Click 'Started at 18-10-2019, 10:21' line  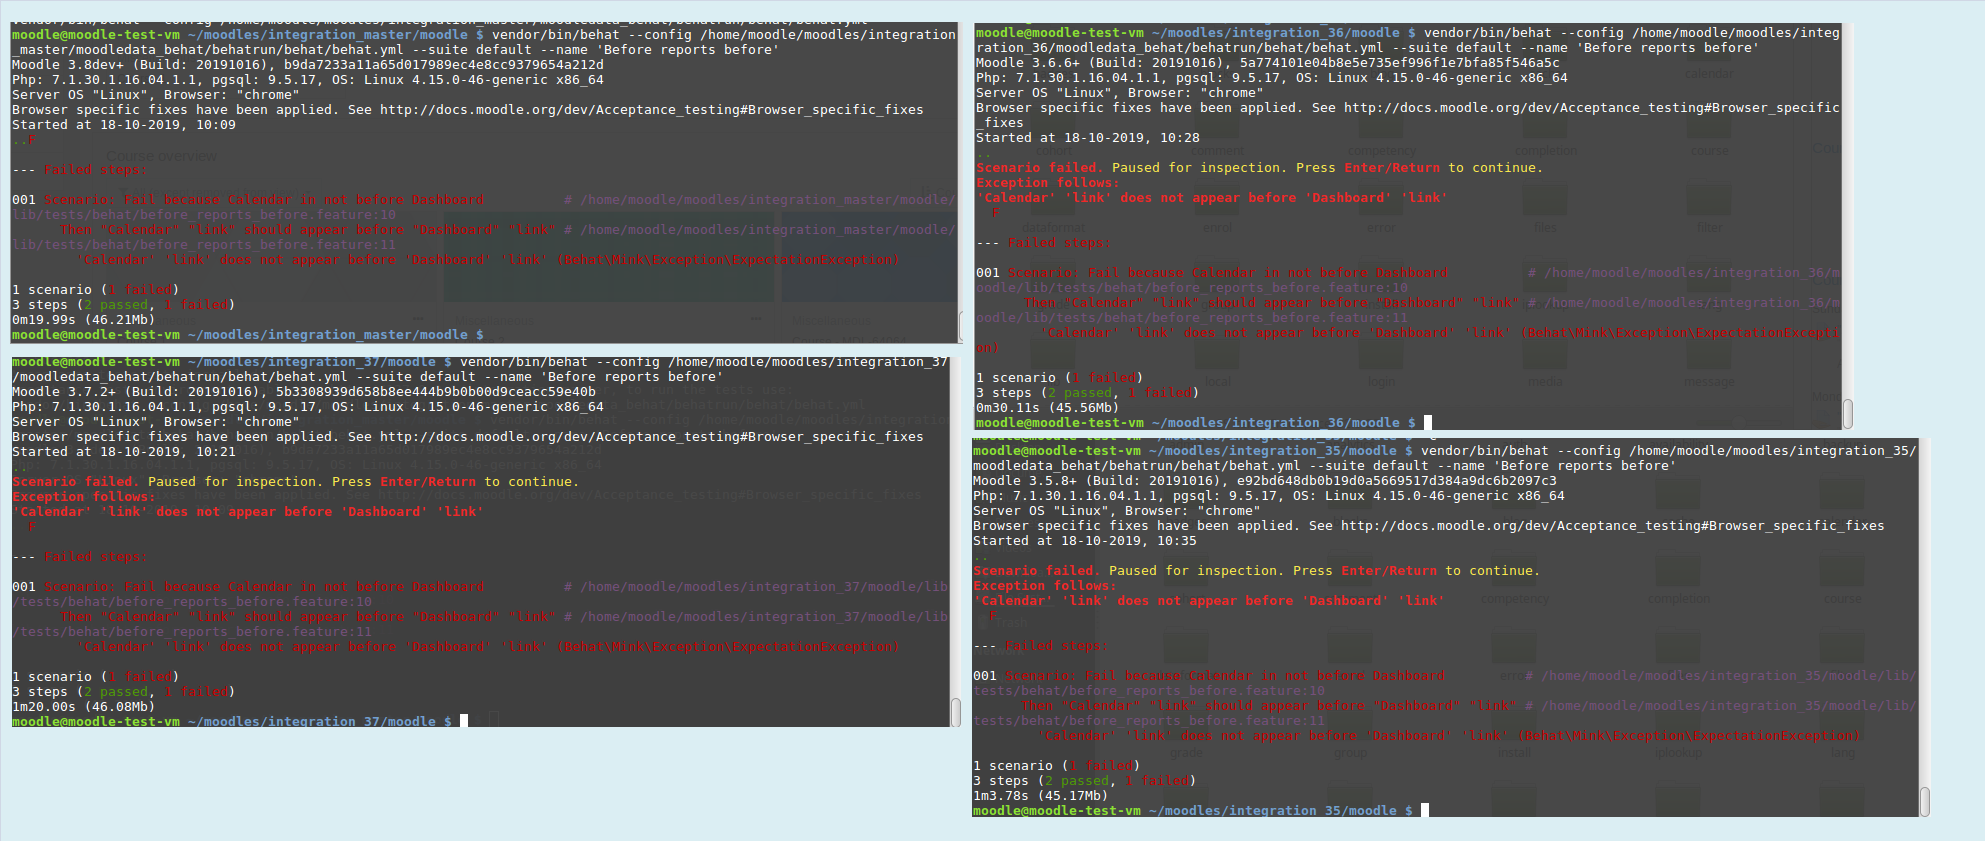click(124, 452)
